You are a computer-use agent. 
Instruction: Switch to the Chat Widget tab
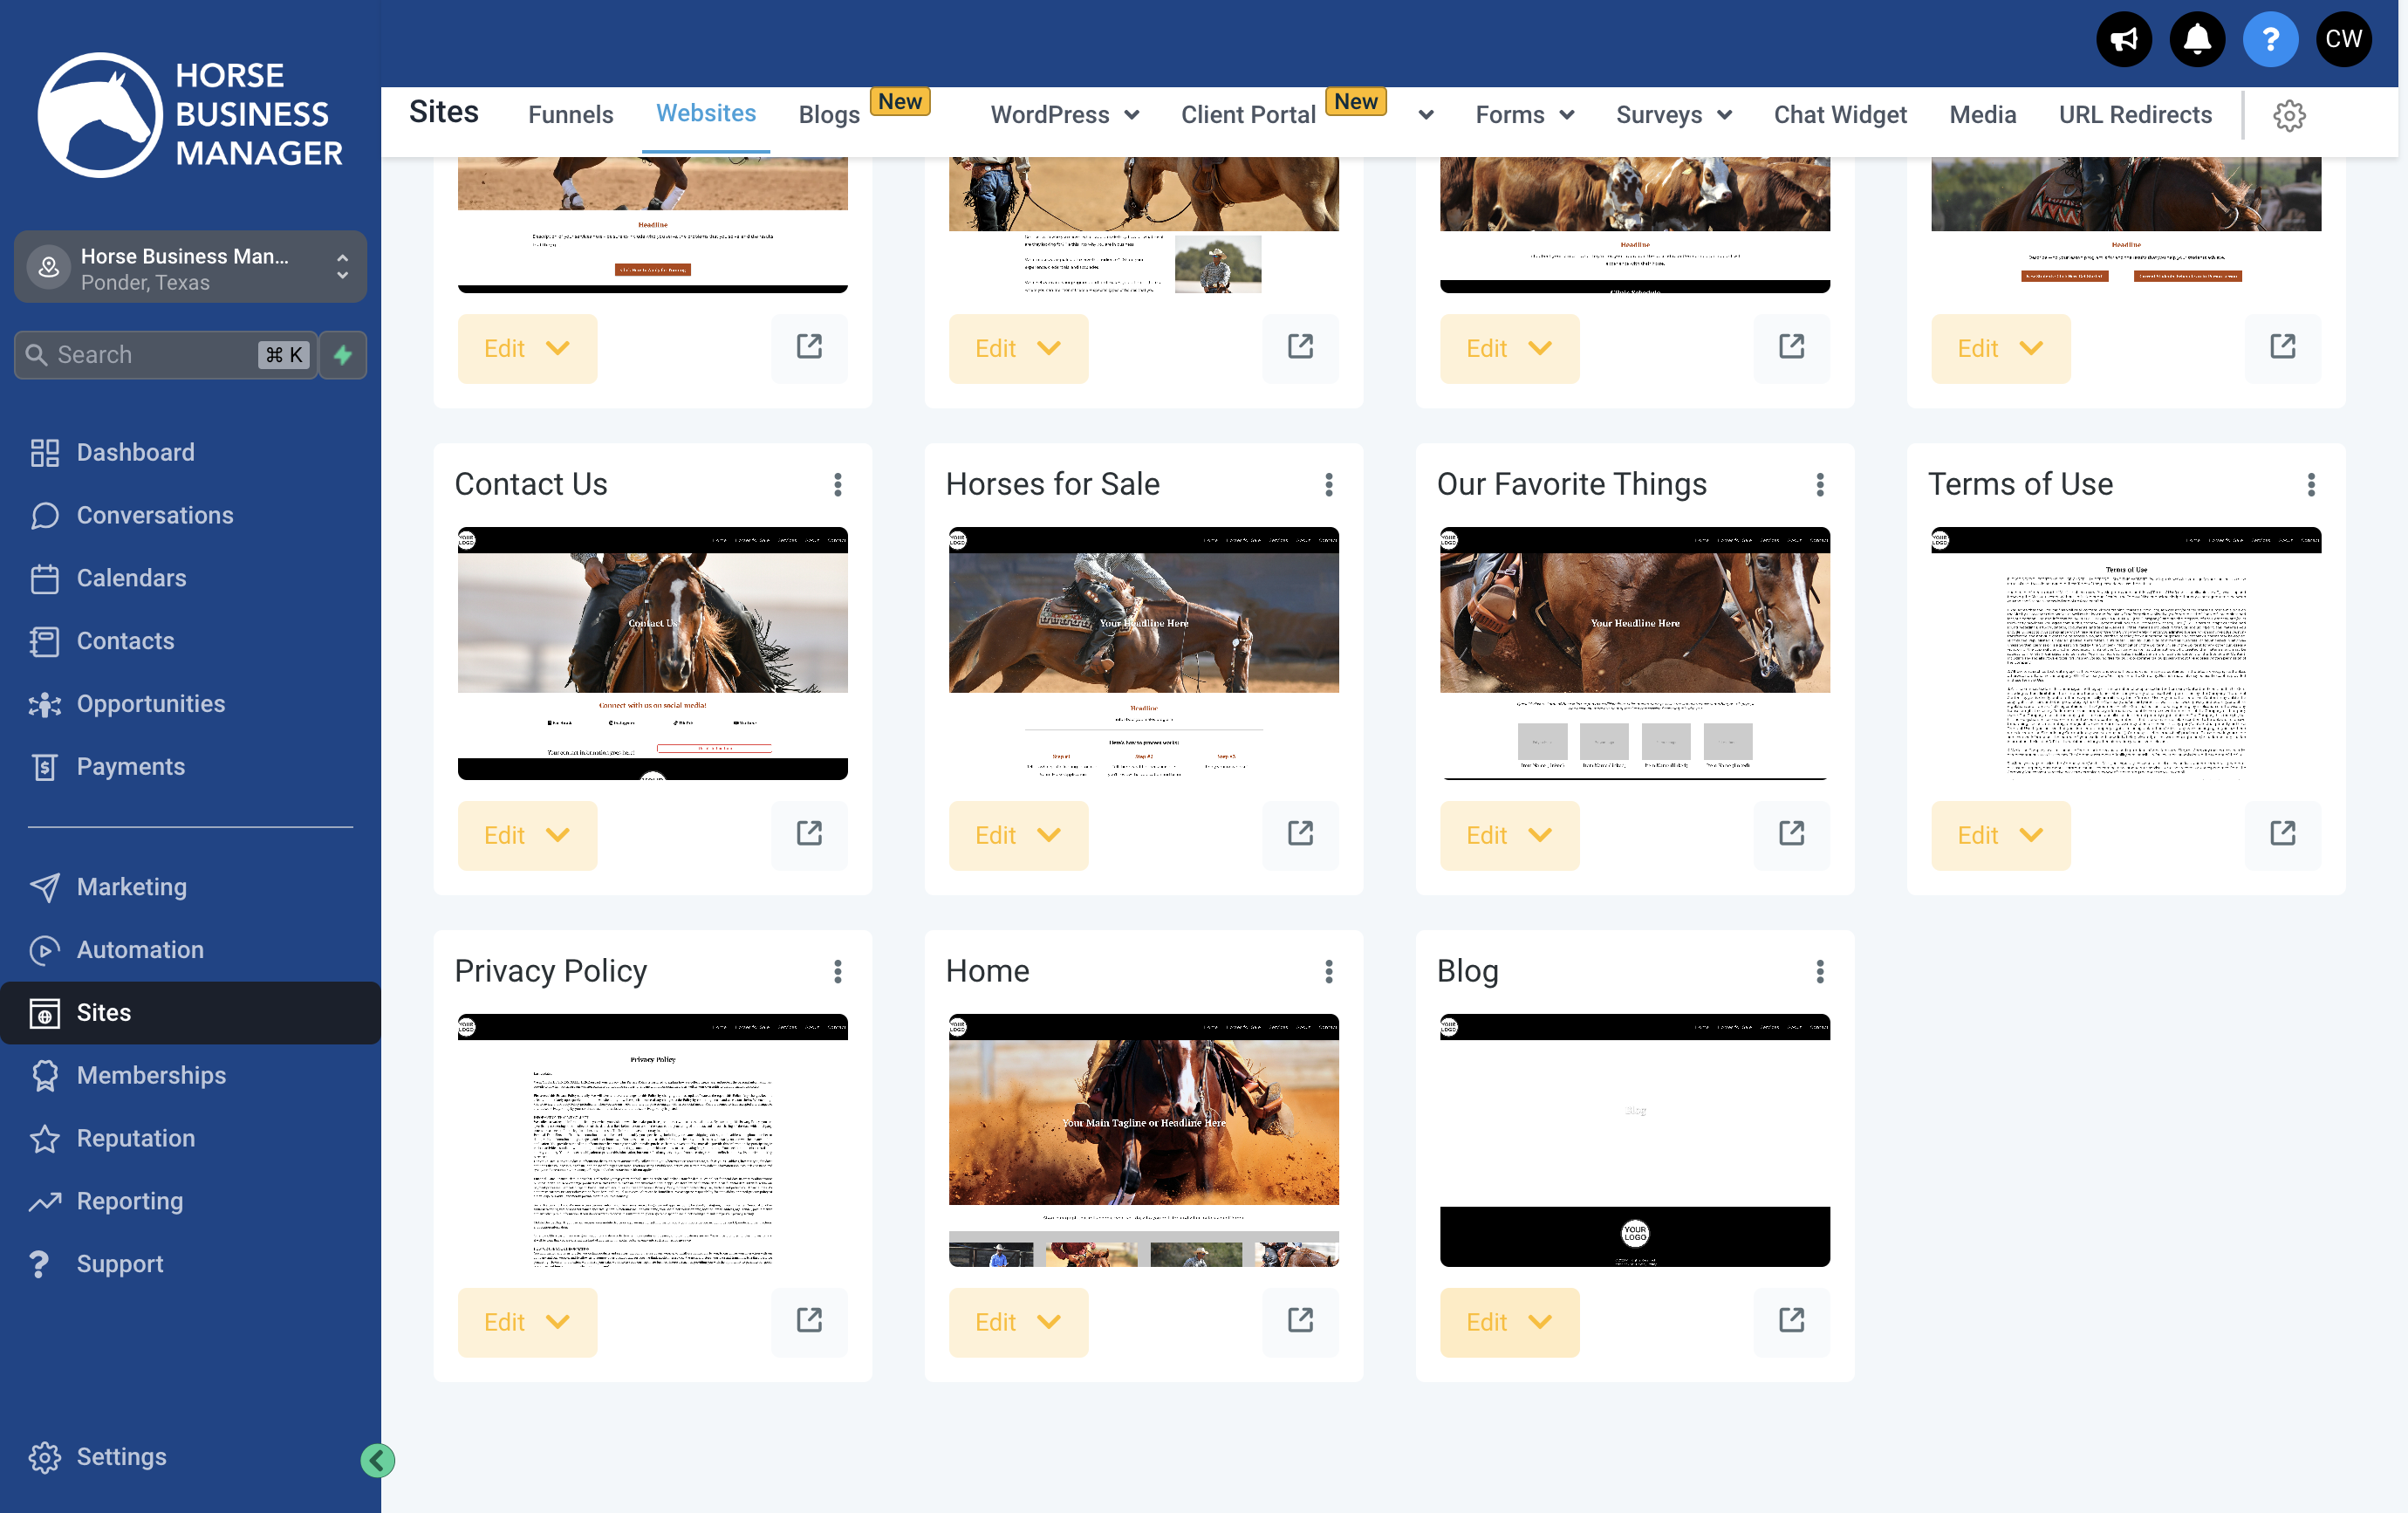tap(1839, 115)
